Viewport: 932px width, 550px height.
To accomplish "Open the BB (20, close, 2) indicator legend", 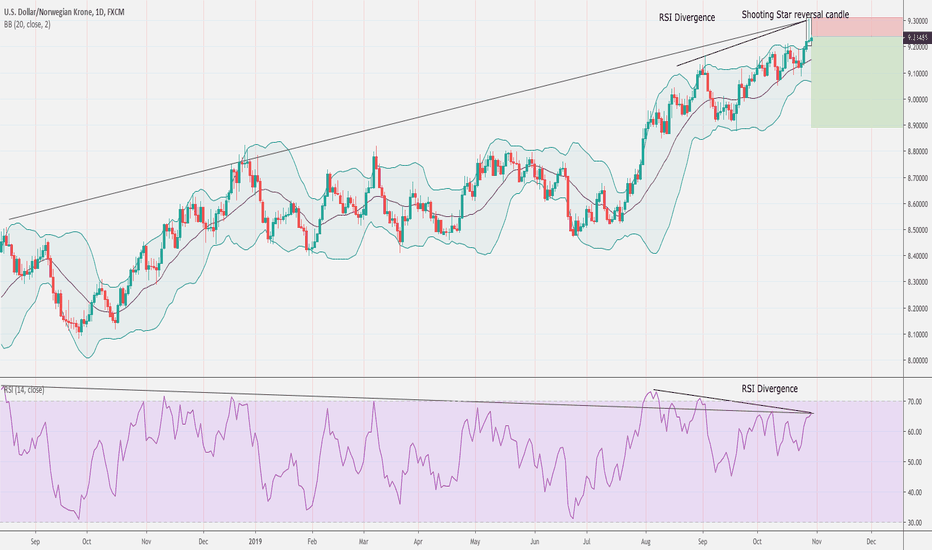I will pos(27,24).
